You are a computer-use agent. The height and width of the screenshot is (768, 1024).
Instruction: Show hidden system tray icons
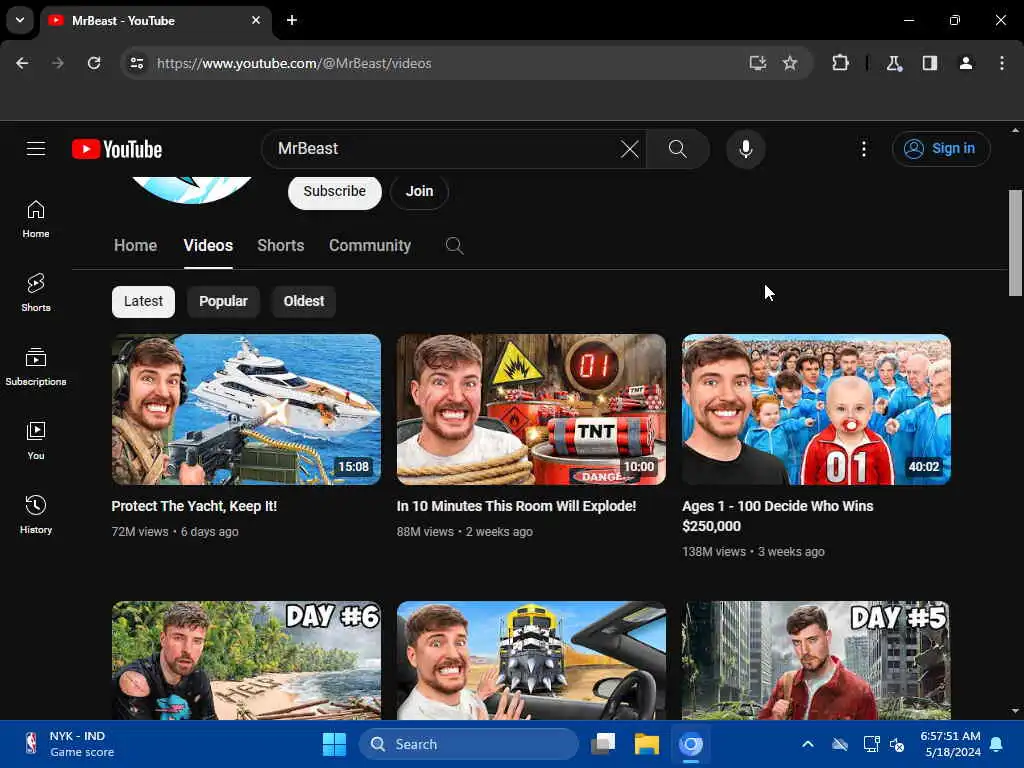(808, 744)
